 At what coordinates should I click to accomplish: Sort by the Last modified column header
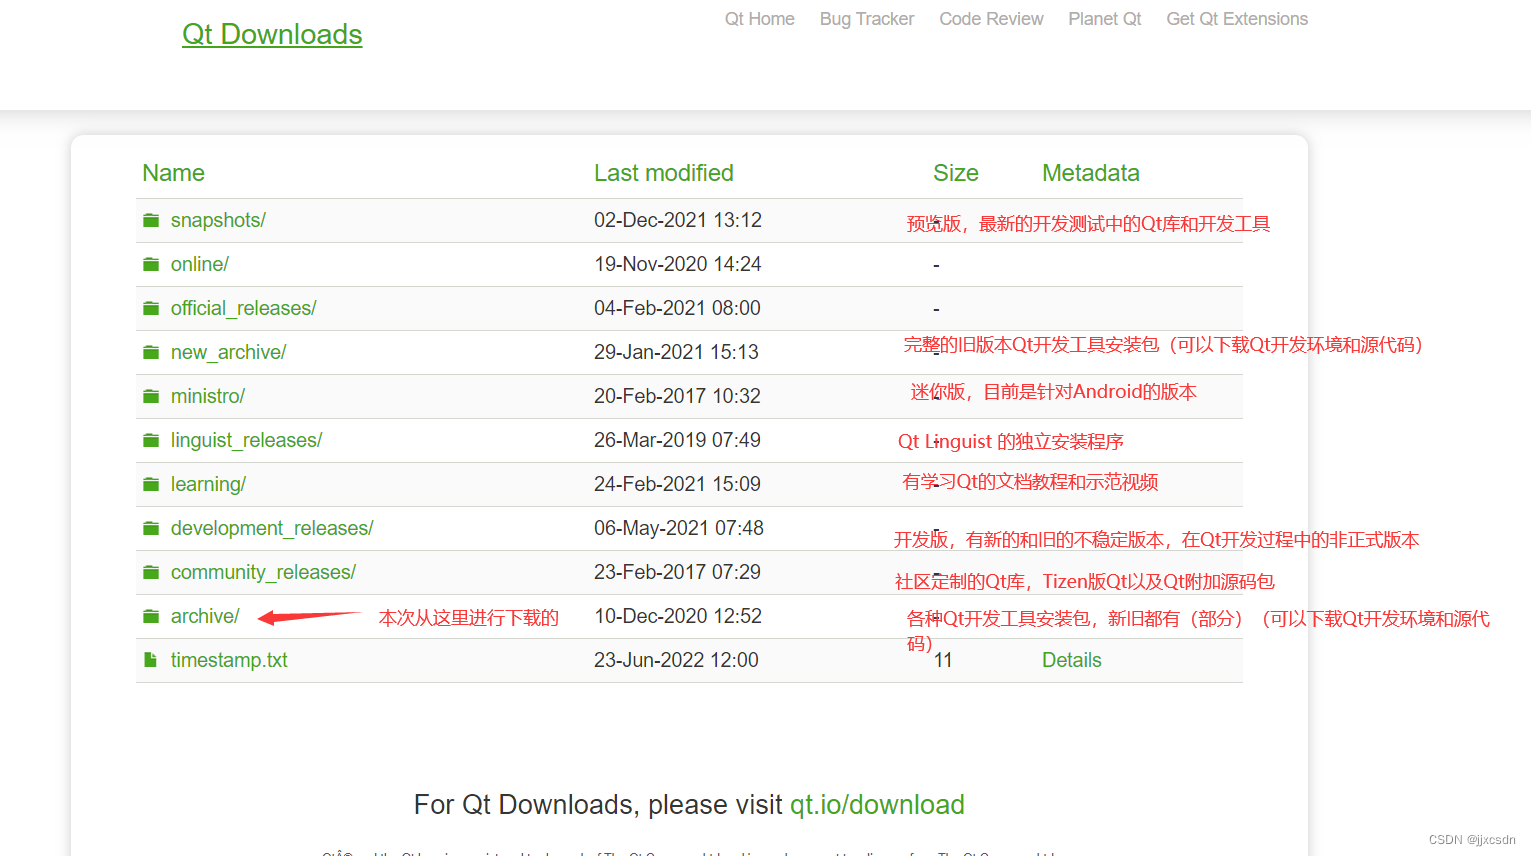664,173
